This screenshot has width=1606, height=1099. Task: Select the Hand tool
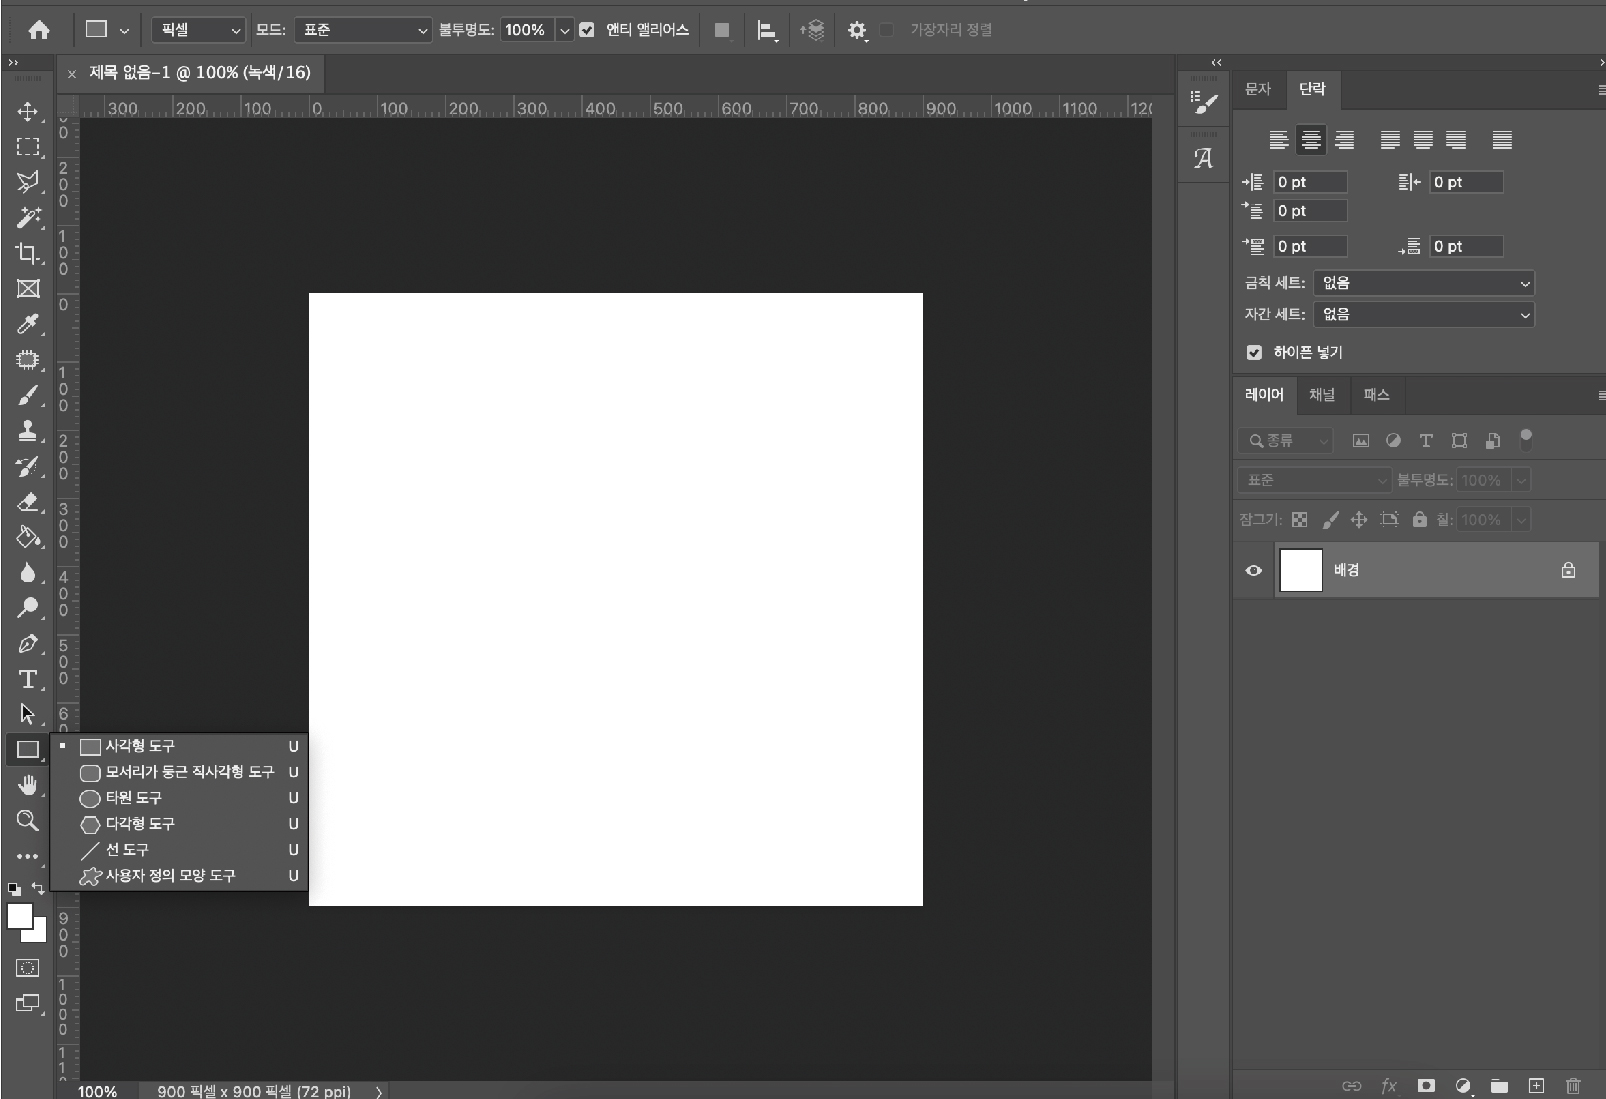(28, 785)
